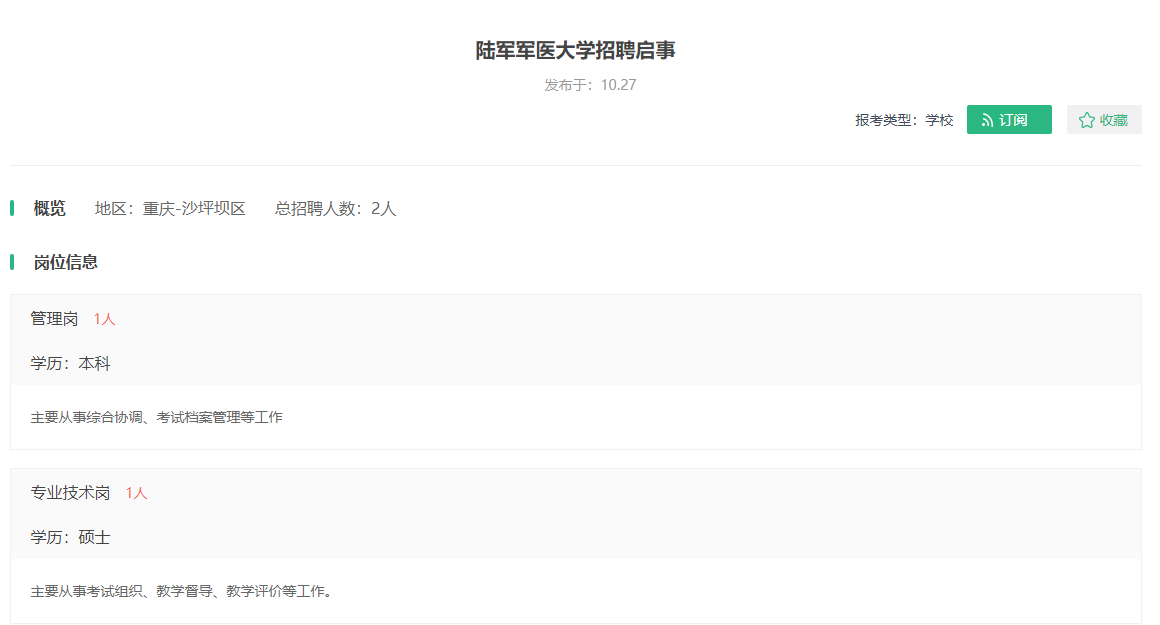The image size is (1160, 625).
Task: Click 总招聘人数：2人 text
Action: pyautogui.click(x=335, y=209)
